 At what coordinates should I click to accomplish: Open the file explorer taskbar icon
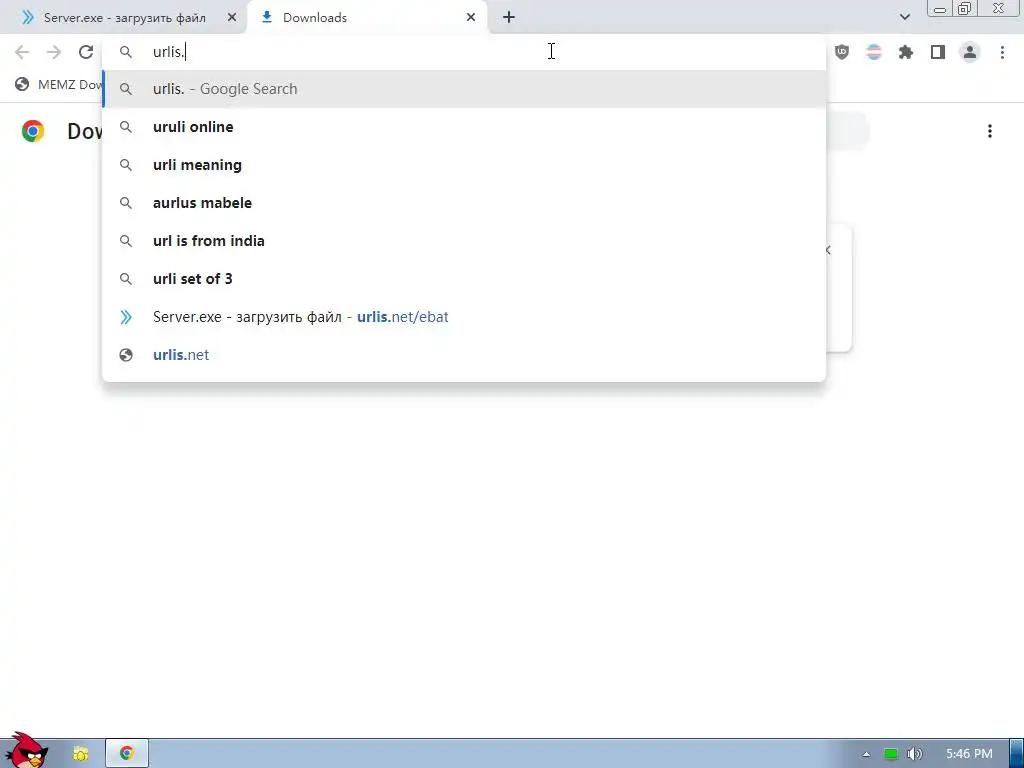pos(80,754)
